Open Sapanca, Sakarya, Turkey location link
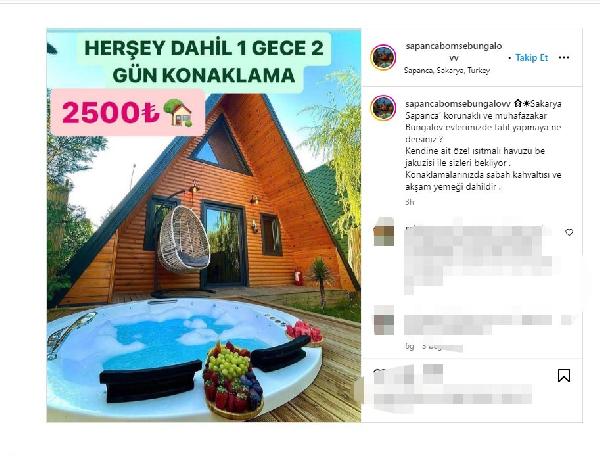Image resolution: width=600 pixels, height=461 pixels. [x=447, y=70]
